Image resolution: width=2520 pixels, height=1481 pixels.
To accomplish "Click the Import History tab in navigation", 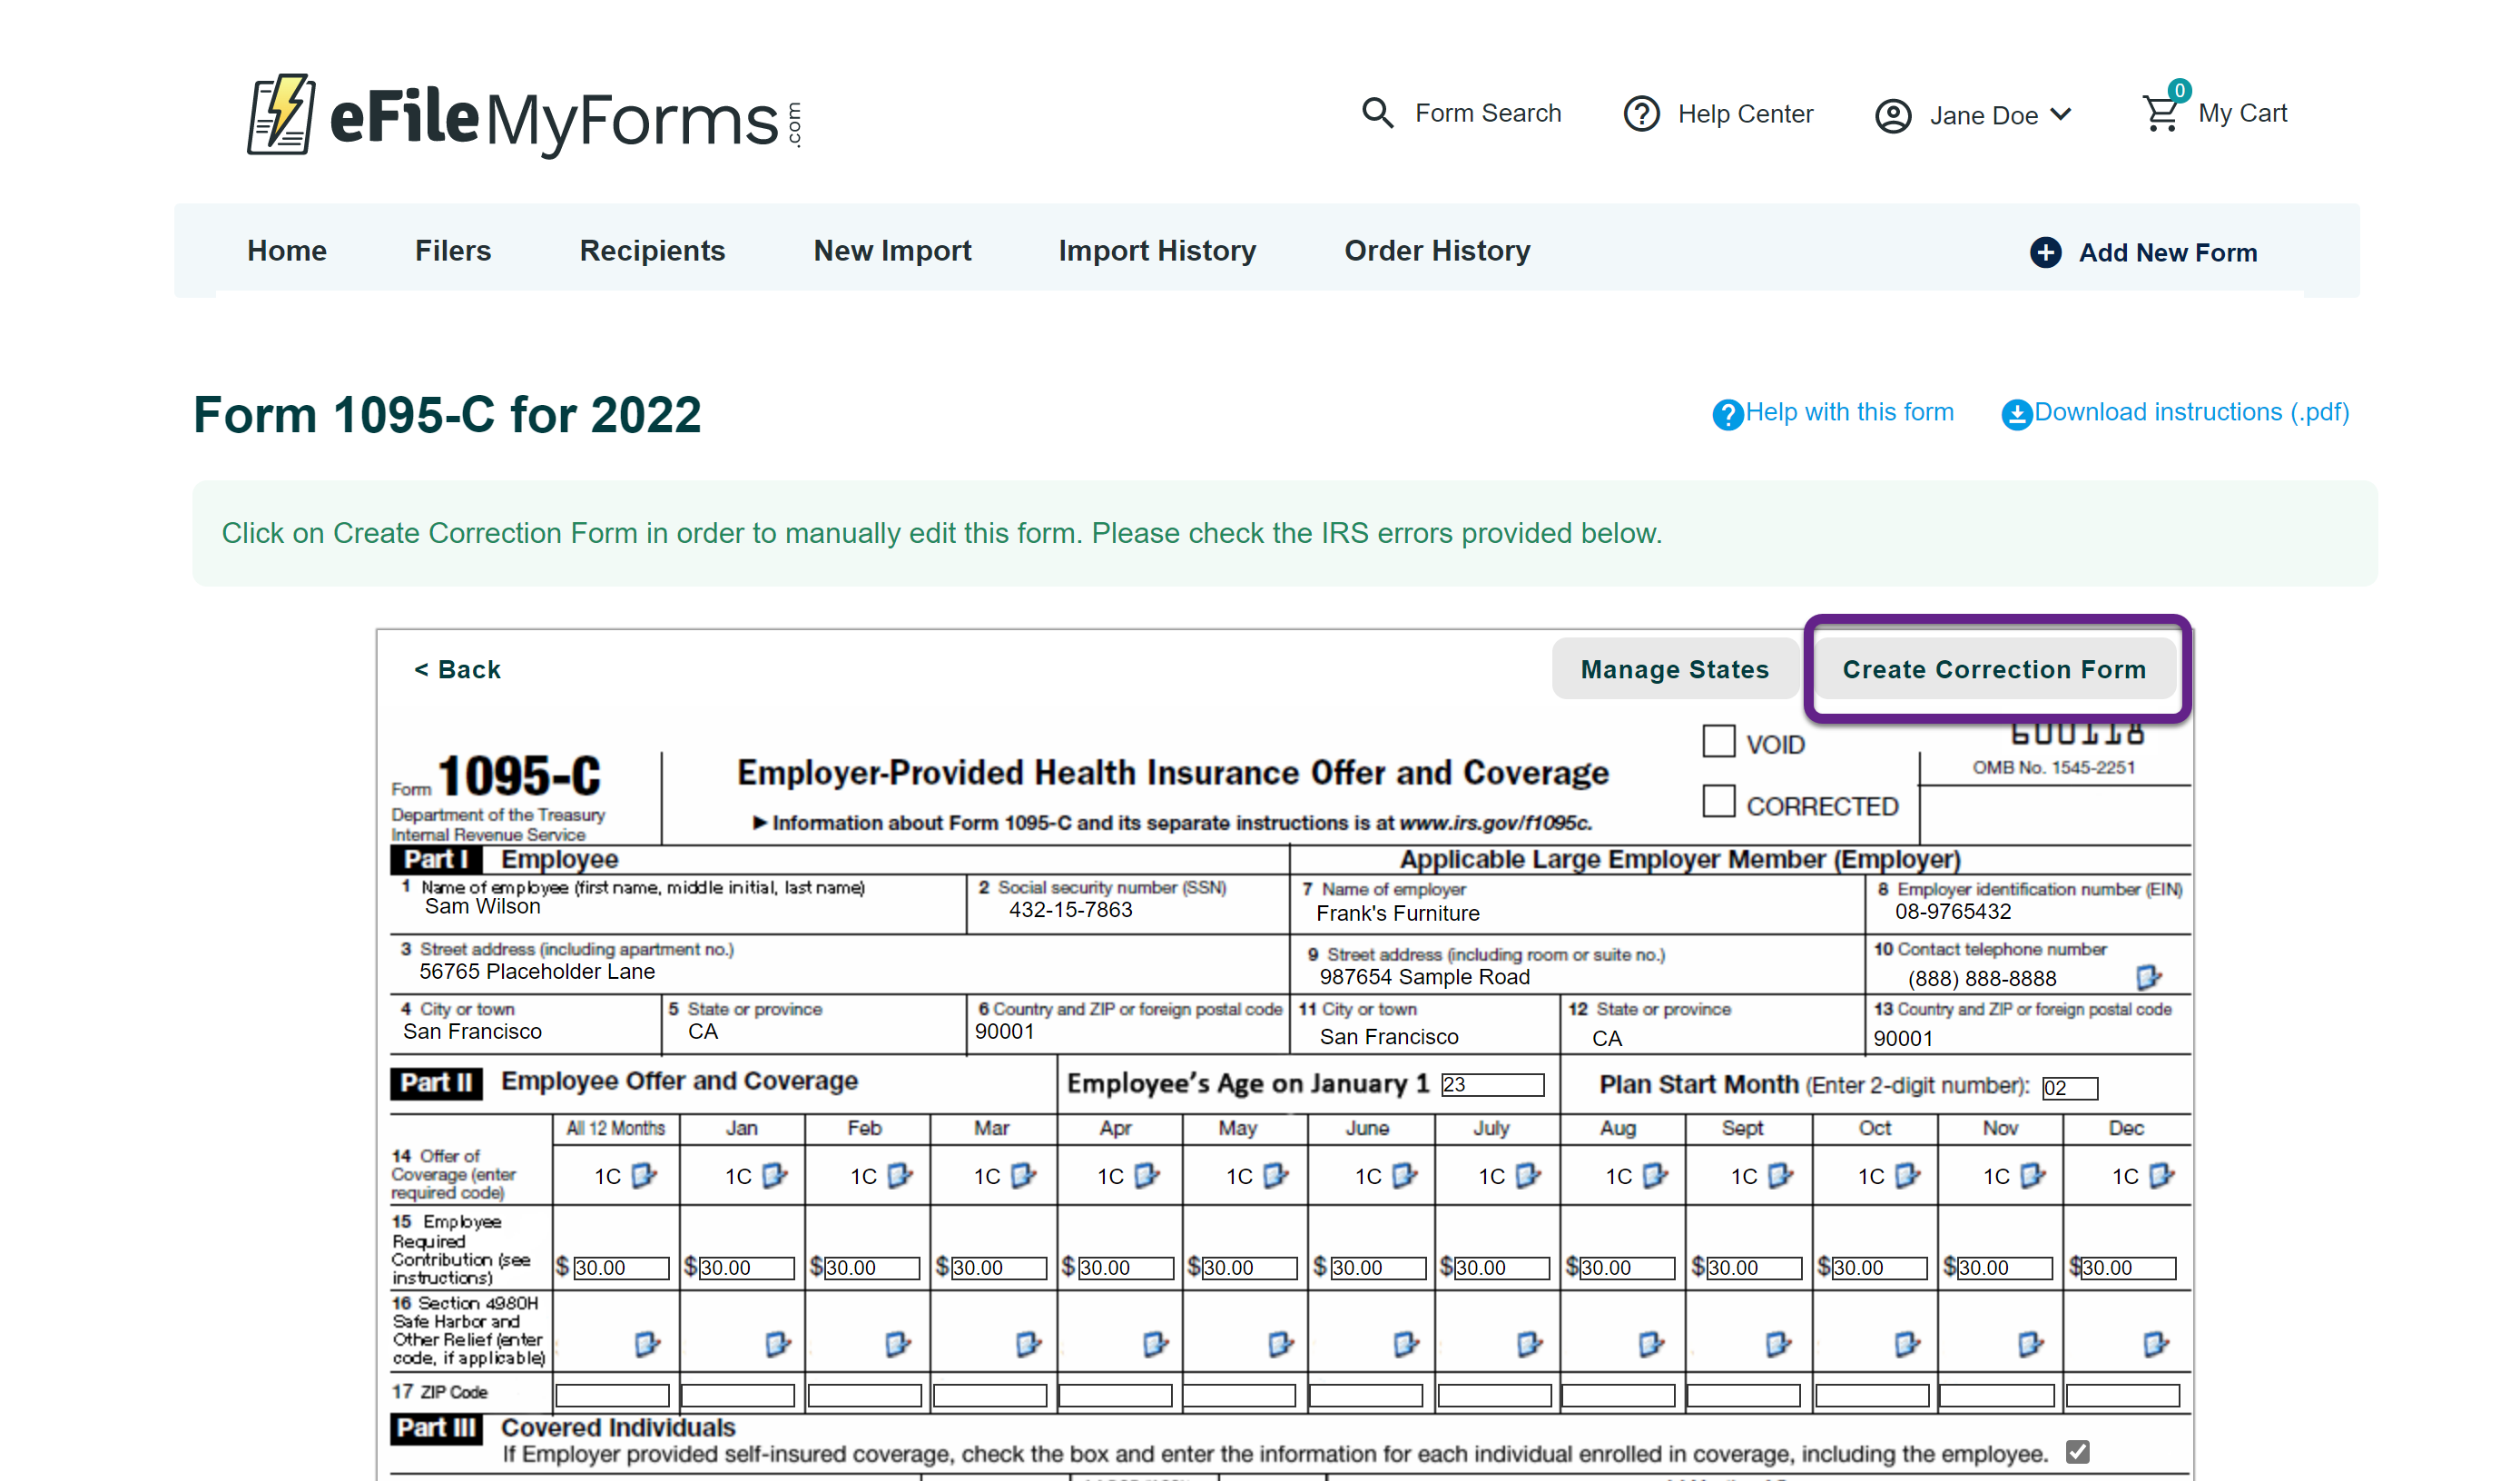I will click(x=1156, y=251).
